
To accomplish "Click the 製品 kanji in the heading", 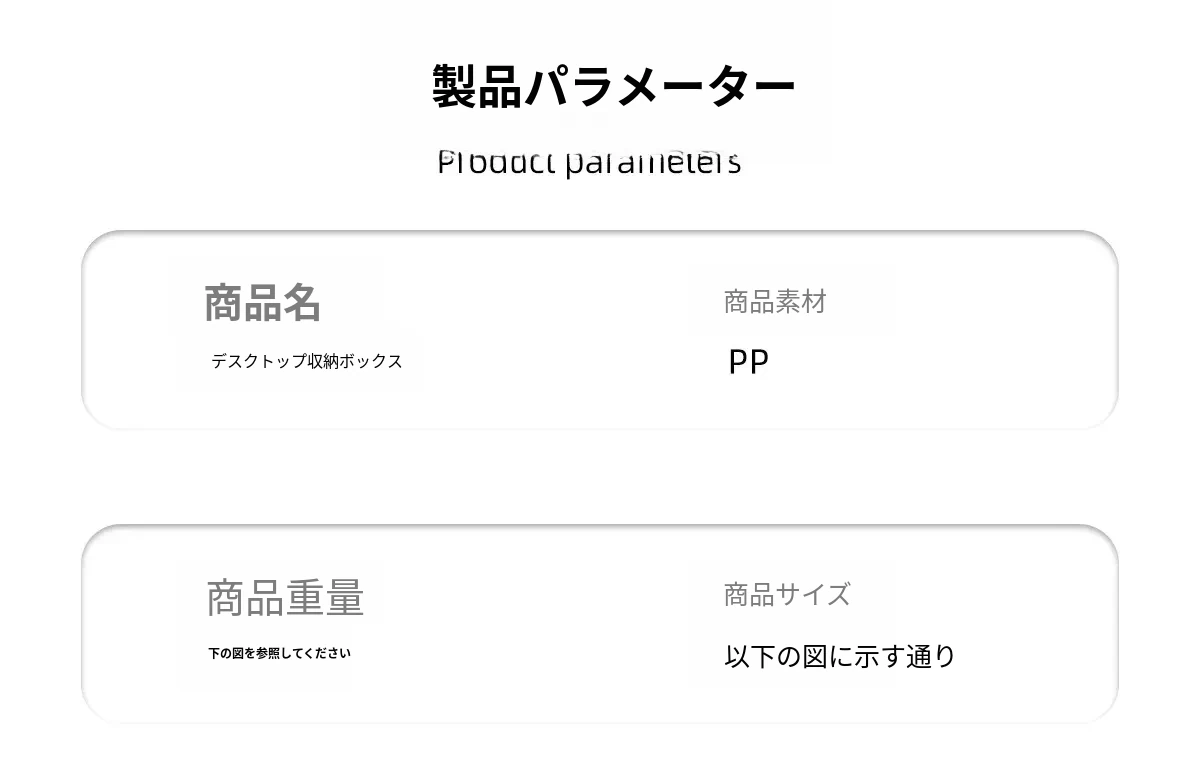I will [x=477, y=86].
